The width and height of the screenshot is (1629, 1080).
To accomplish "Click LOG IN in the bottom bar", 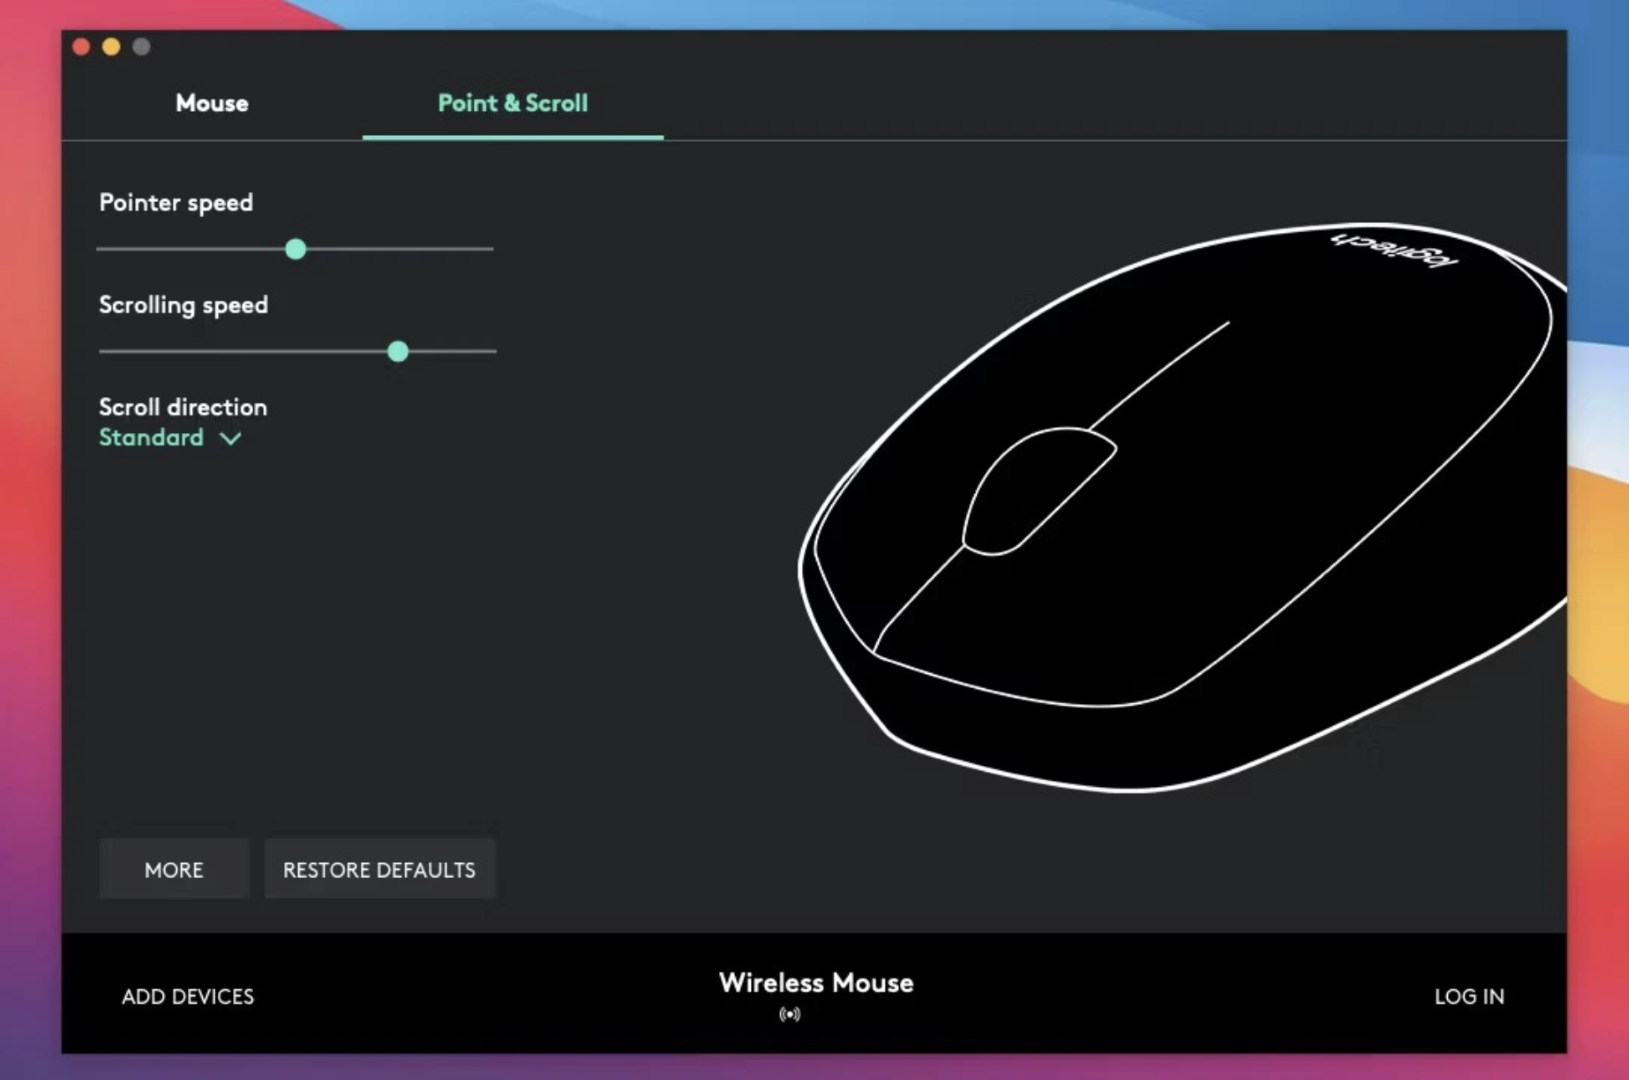I will [x=1468, y=997].
